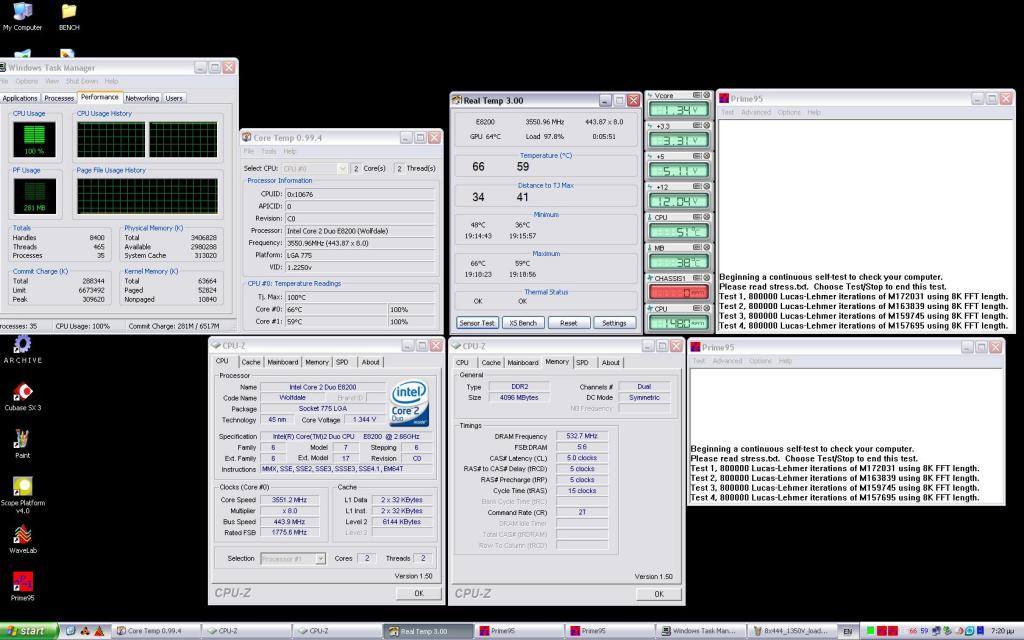Switch to the Processes tab in Task Manager
The image size is (1024, 640).
[x=59, y=98]
